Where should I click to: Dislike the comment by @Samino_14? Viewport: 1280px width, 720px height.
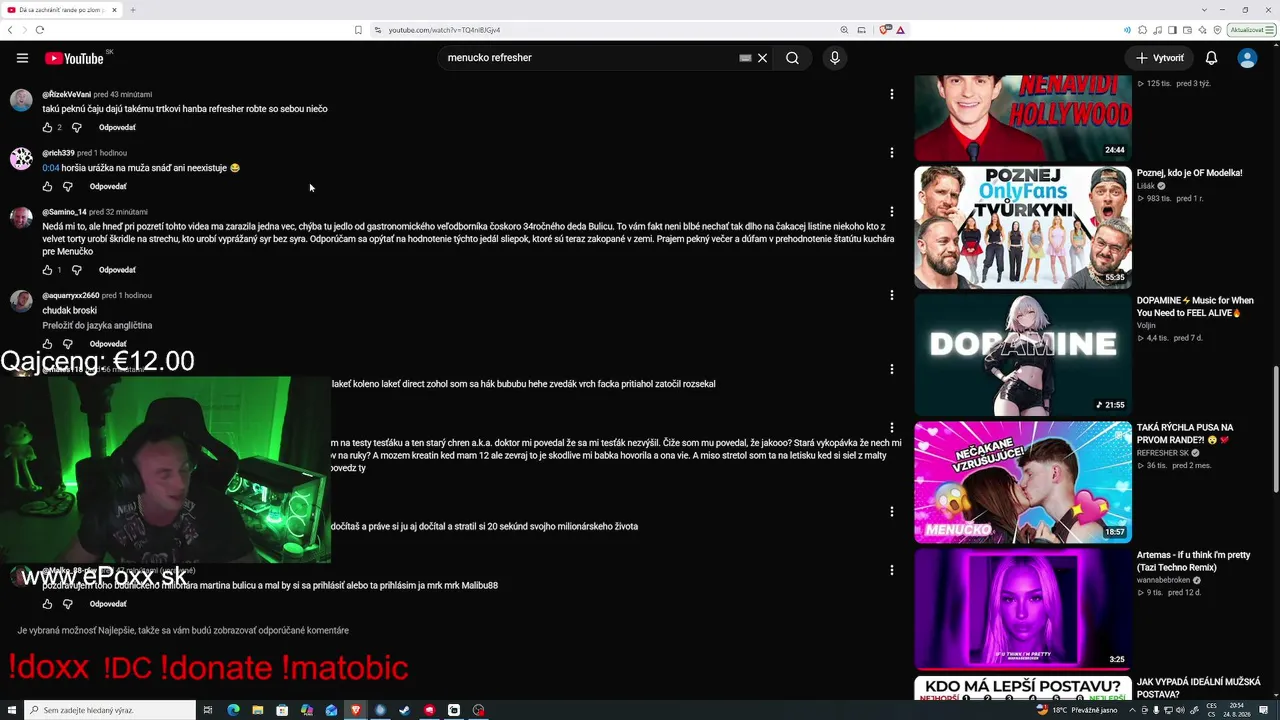[77, 270]
